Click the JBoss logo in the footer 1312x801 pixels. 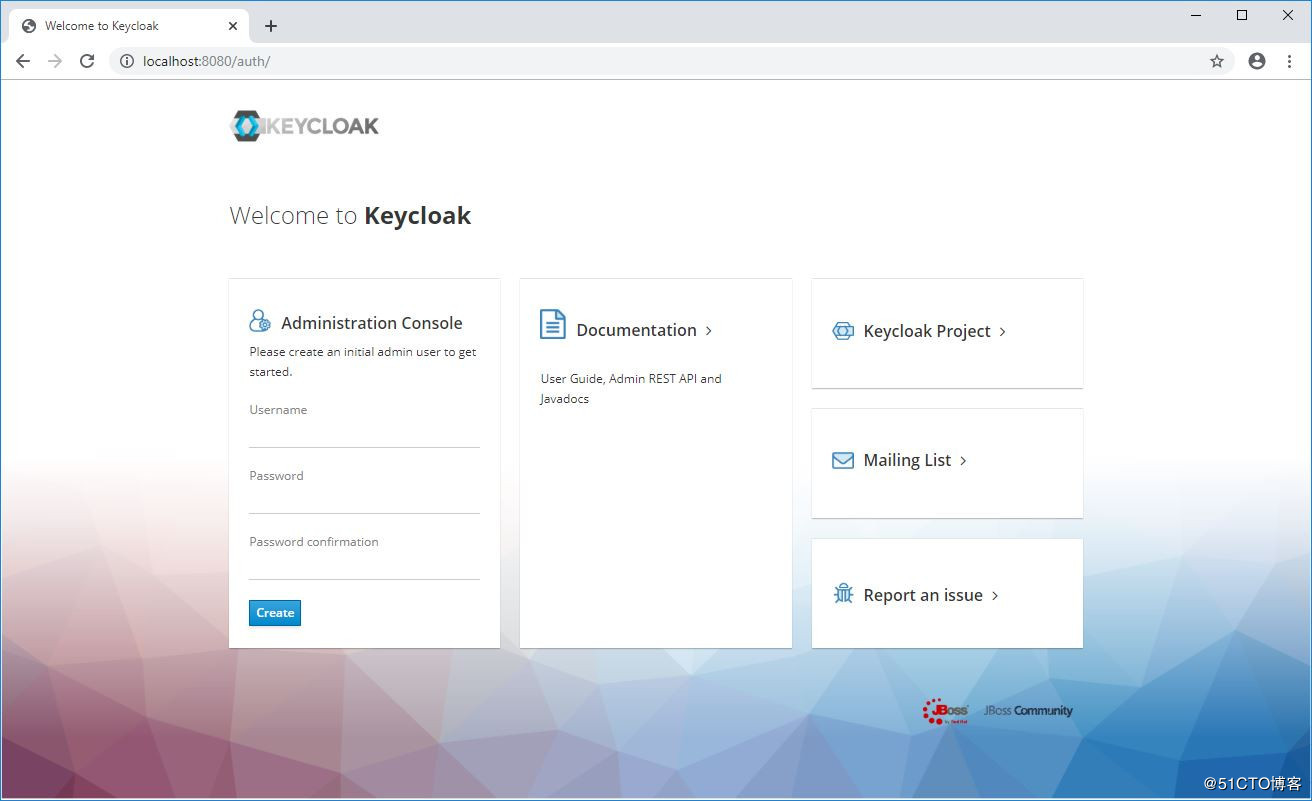(x=945, y=711)
